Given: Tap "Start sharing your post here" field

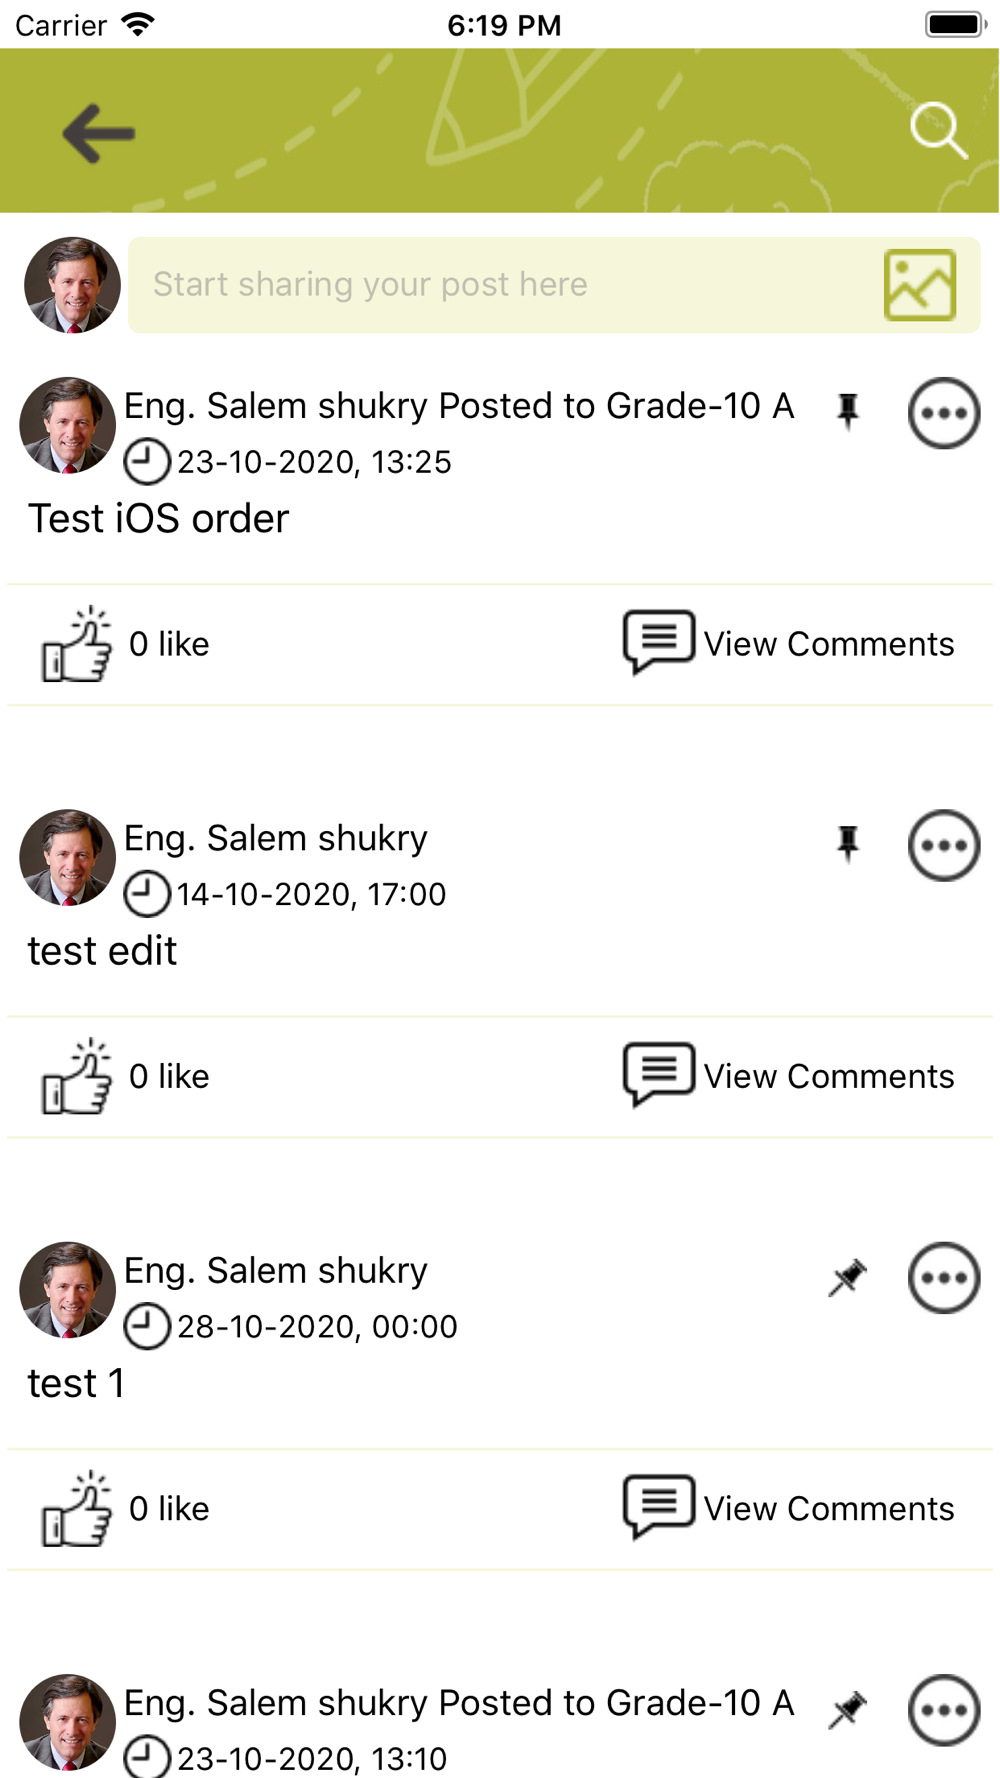Looking at the screenshot, I should click(x=554, y=285).
